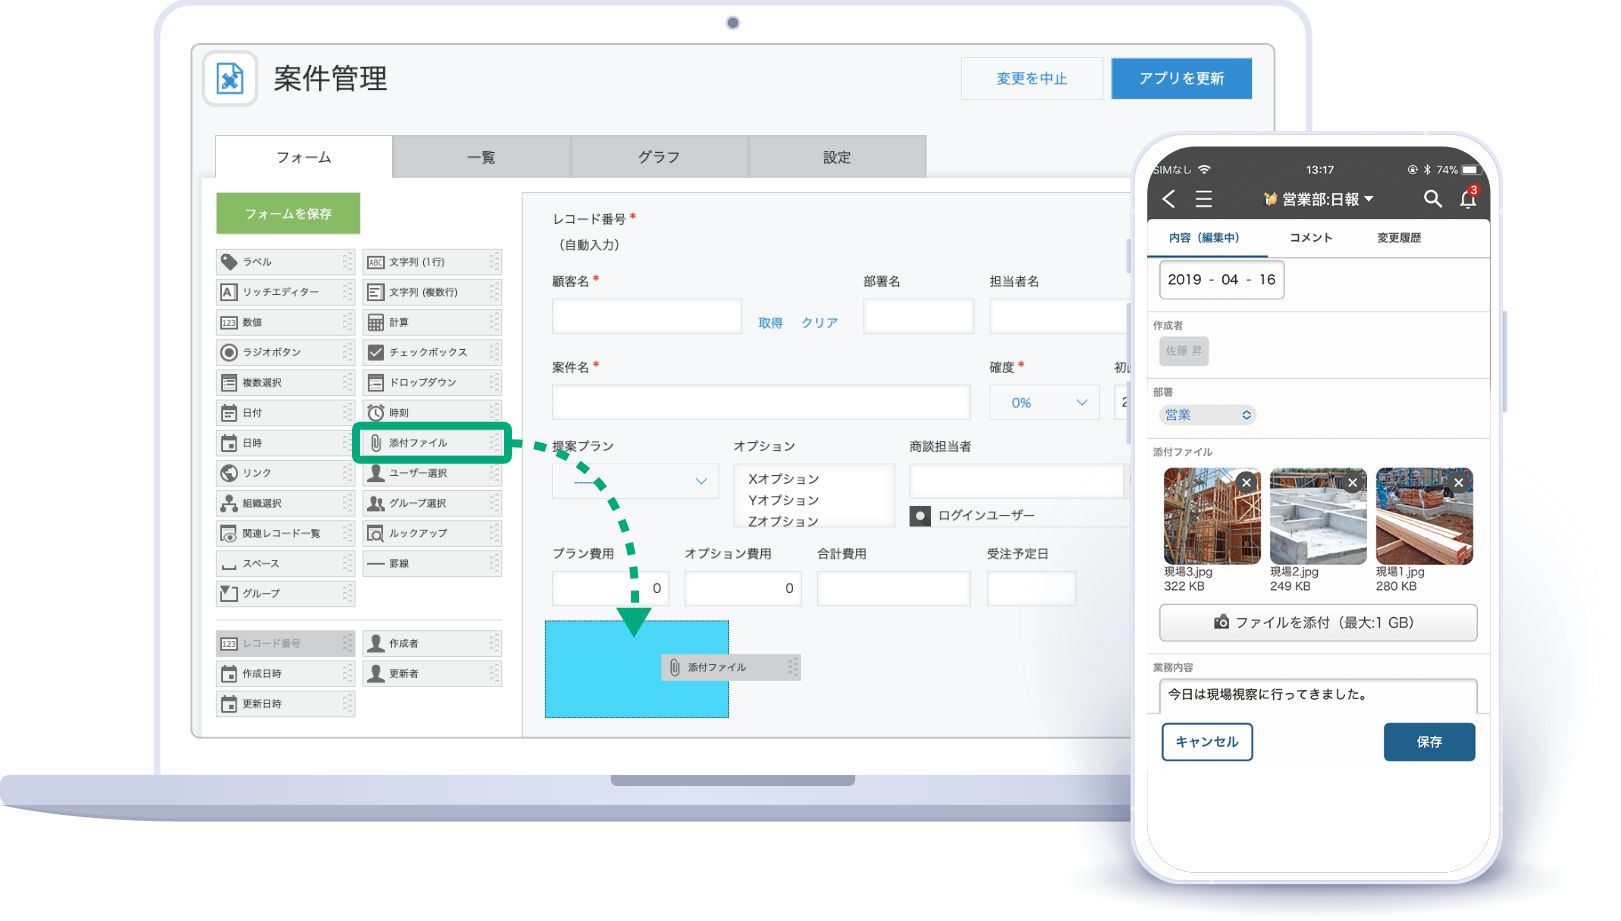Screen dimensions: 1621x921
Task: Pick the ラジオボタン field from the palette
Action: click(285, 353)
